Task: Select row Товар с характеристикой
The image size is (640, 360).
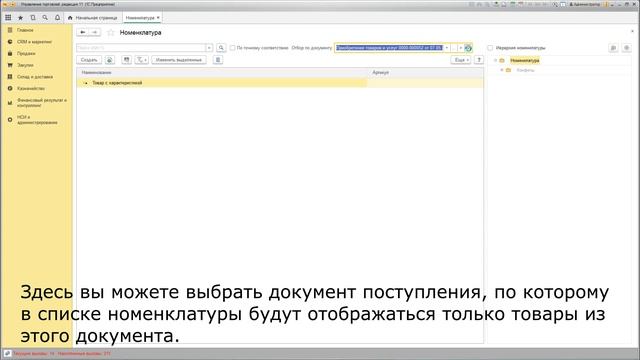Action: coord(280,83)
